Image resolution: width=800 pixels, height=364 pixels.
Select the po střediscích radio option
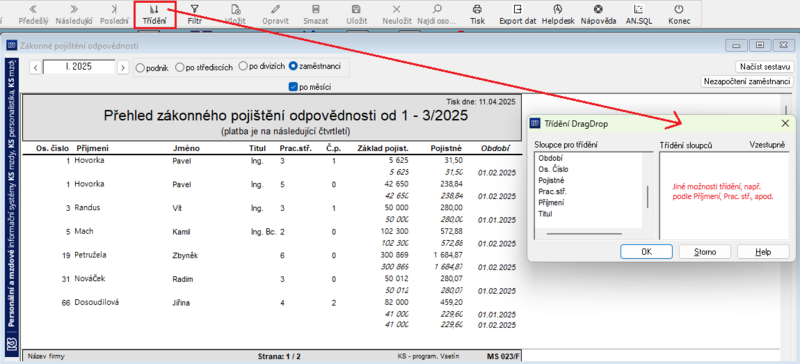tap(179, 67)
